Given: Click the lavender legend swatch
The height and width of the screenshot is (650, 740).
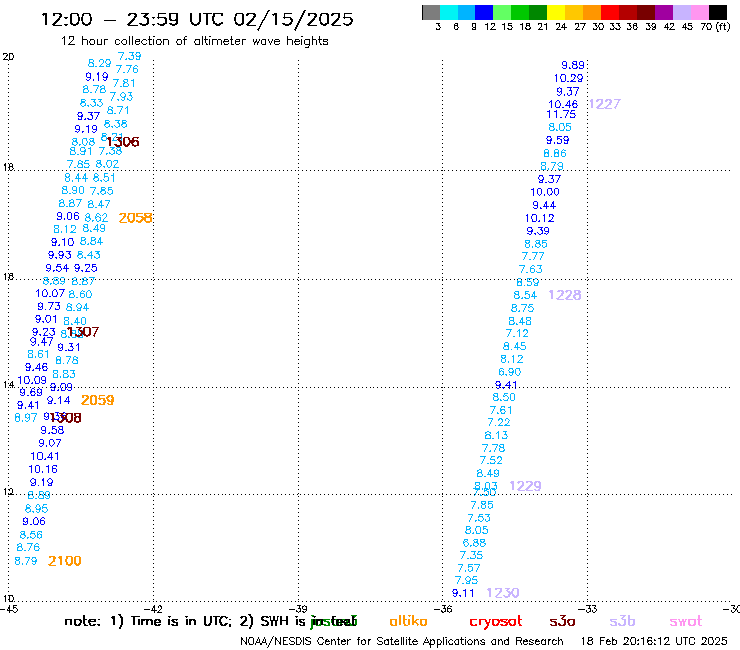Looking at the screenshot, I should [681, 12].
